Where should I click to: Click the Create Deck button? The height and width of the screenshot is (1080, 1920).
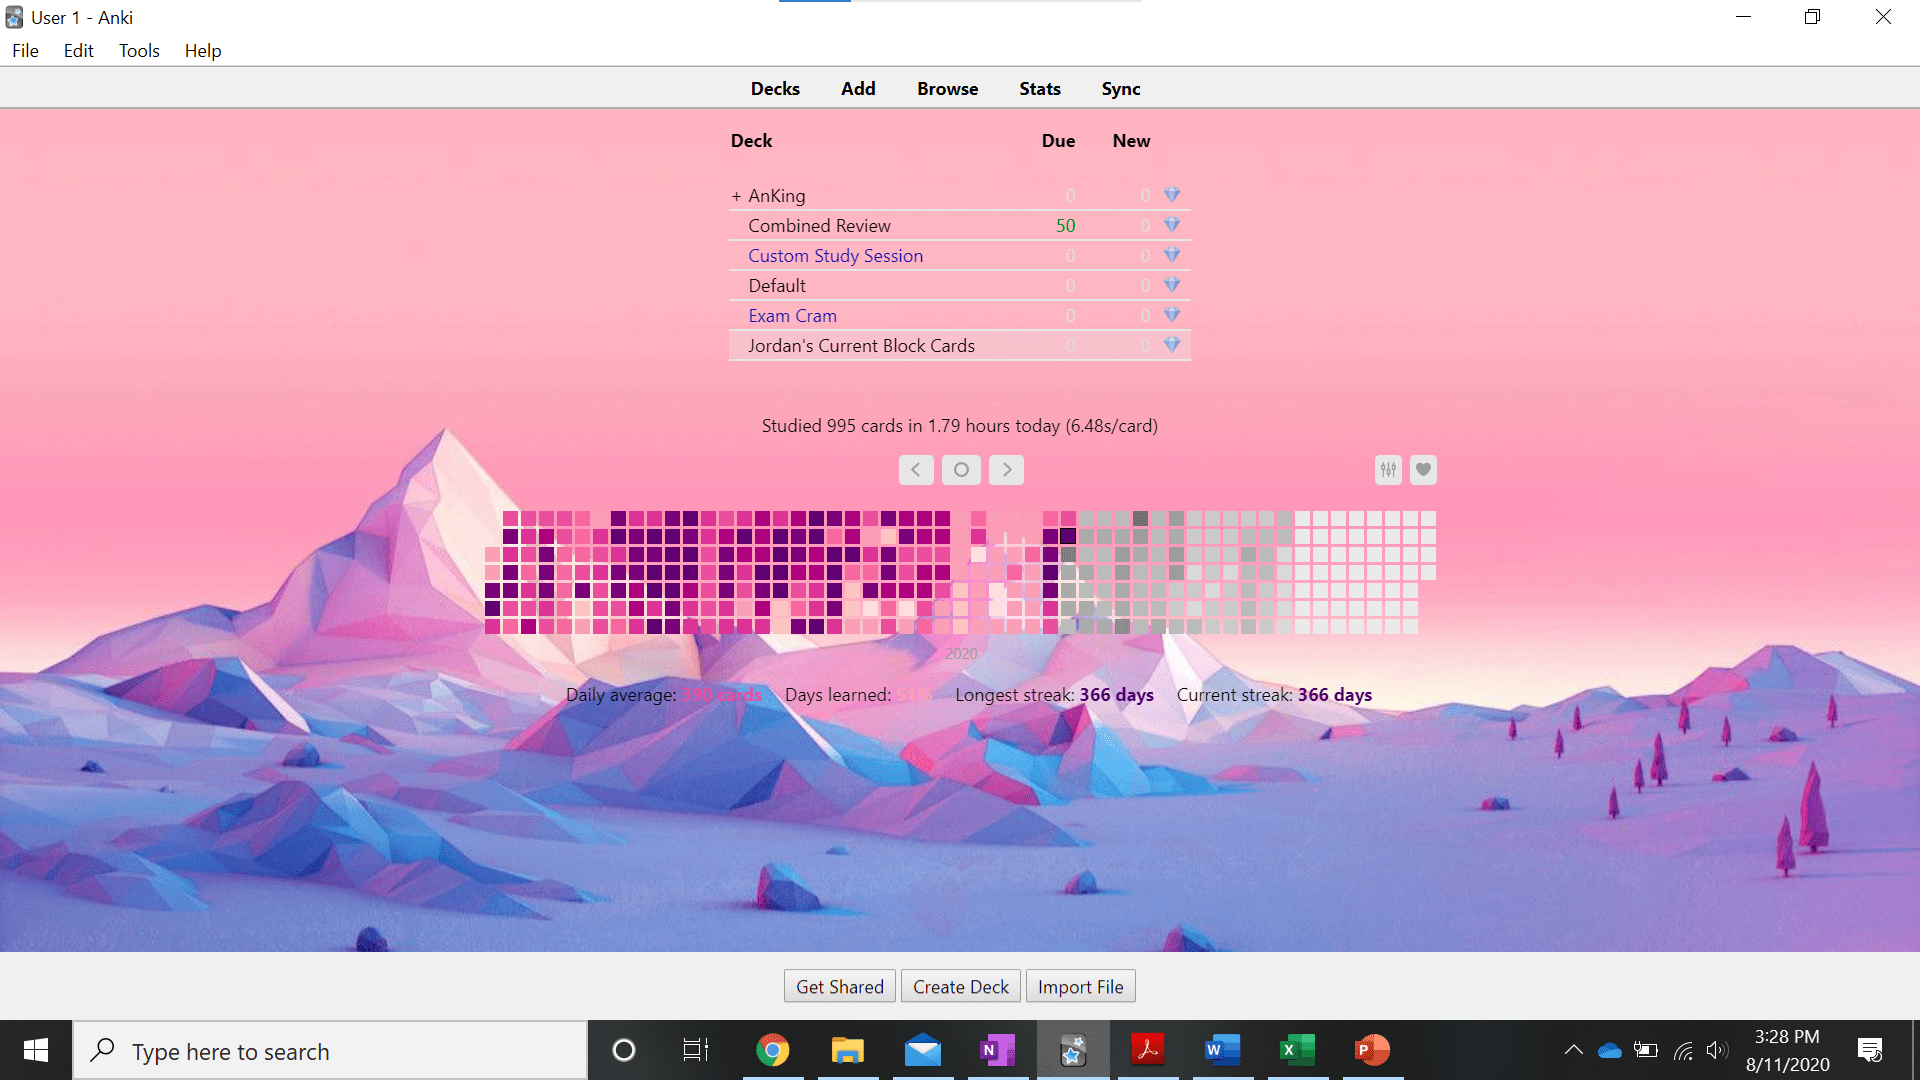(960, 987)
